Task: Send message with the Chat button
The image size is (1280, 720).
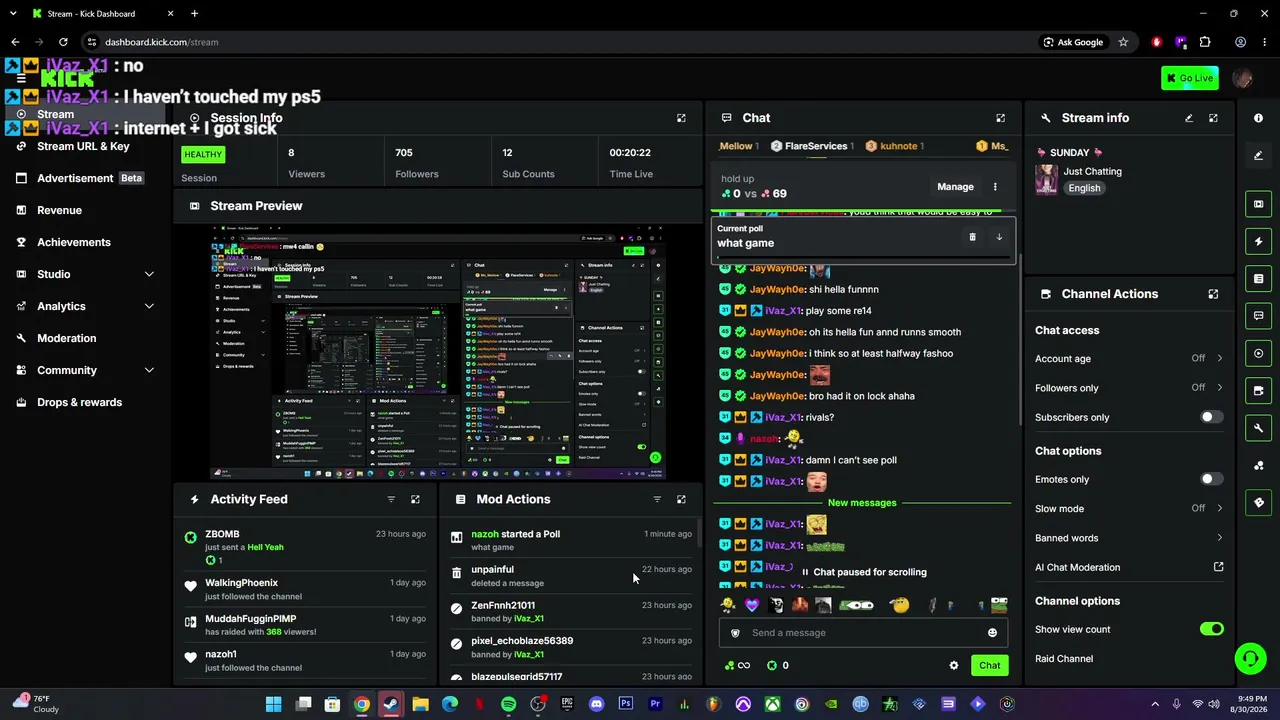Action: tap(989, 665)
